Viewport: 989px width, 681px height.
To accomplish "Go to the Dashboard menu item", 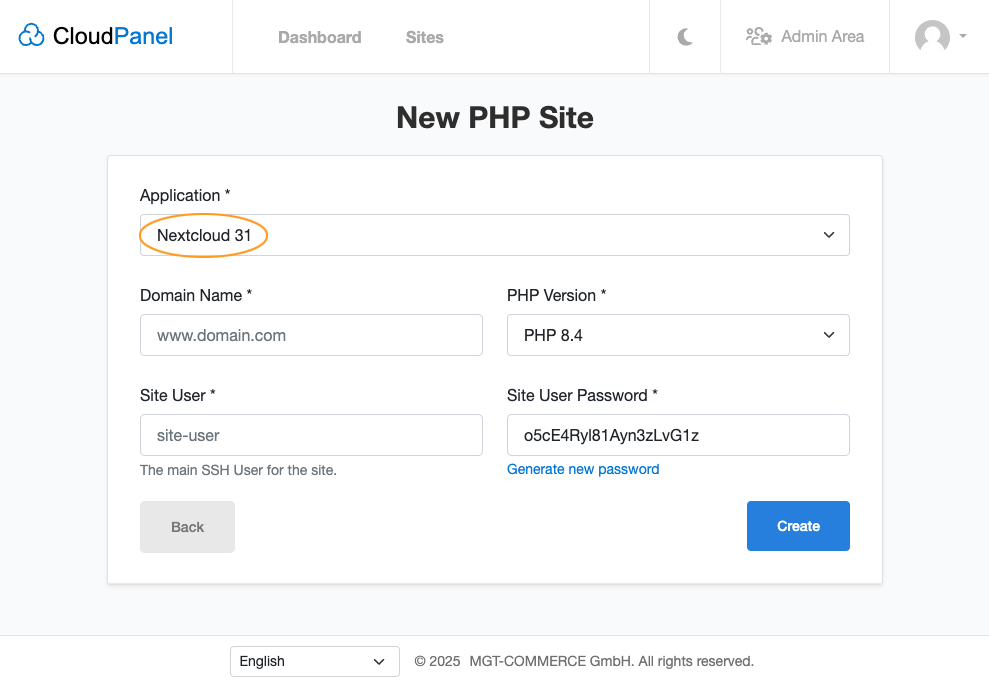I will [x=319, y=37].
